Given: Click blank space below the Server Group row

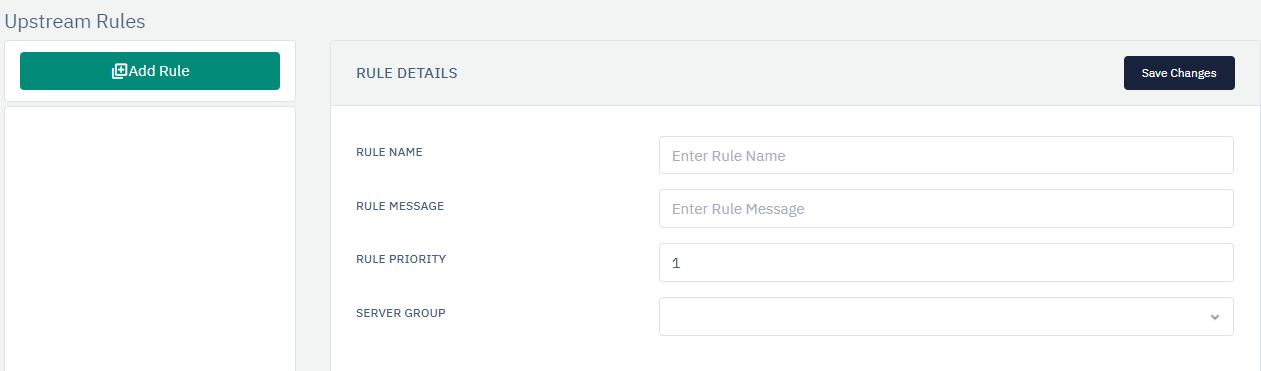Looking at the screenshot, I should (795, 355).
